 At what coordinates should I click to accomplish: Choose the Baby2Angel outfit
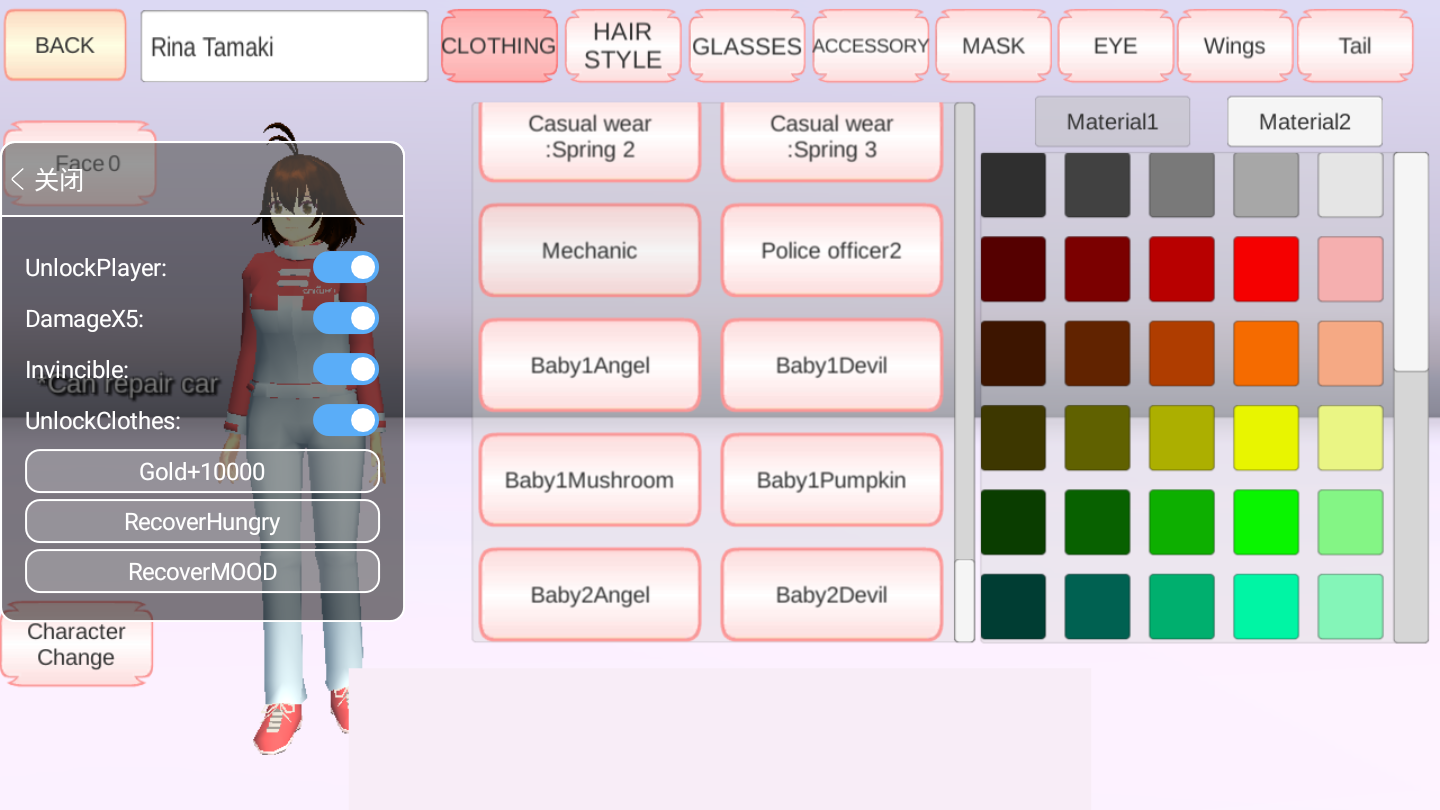click(590, 595)
